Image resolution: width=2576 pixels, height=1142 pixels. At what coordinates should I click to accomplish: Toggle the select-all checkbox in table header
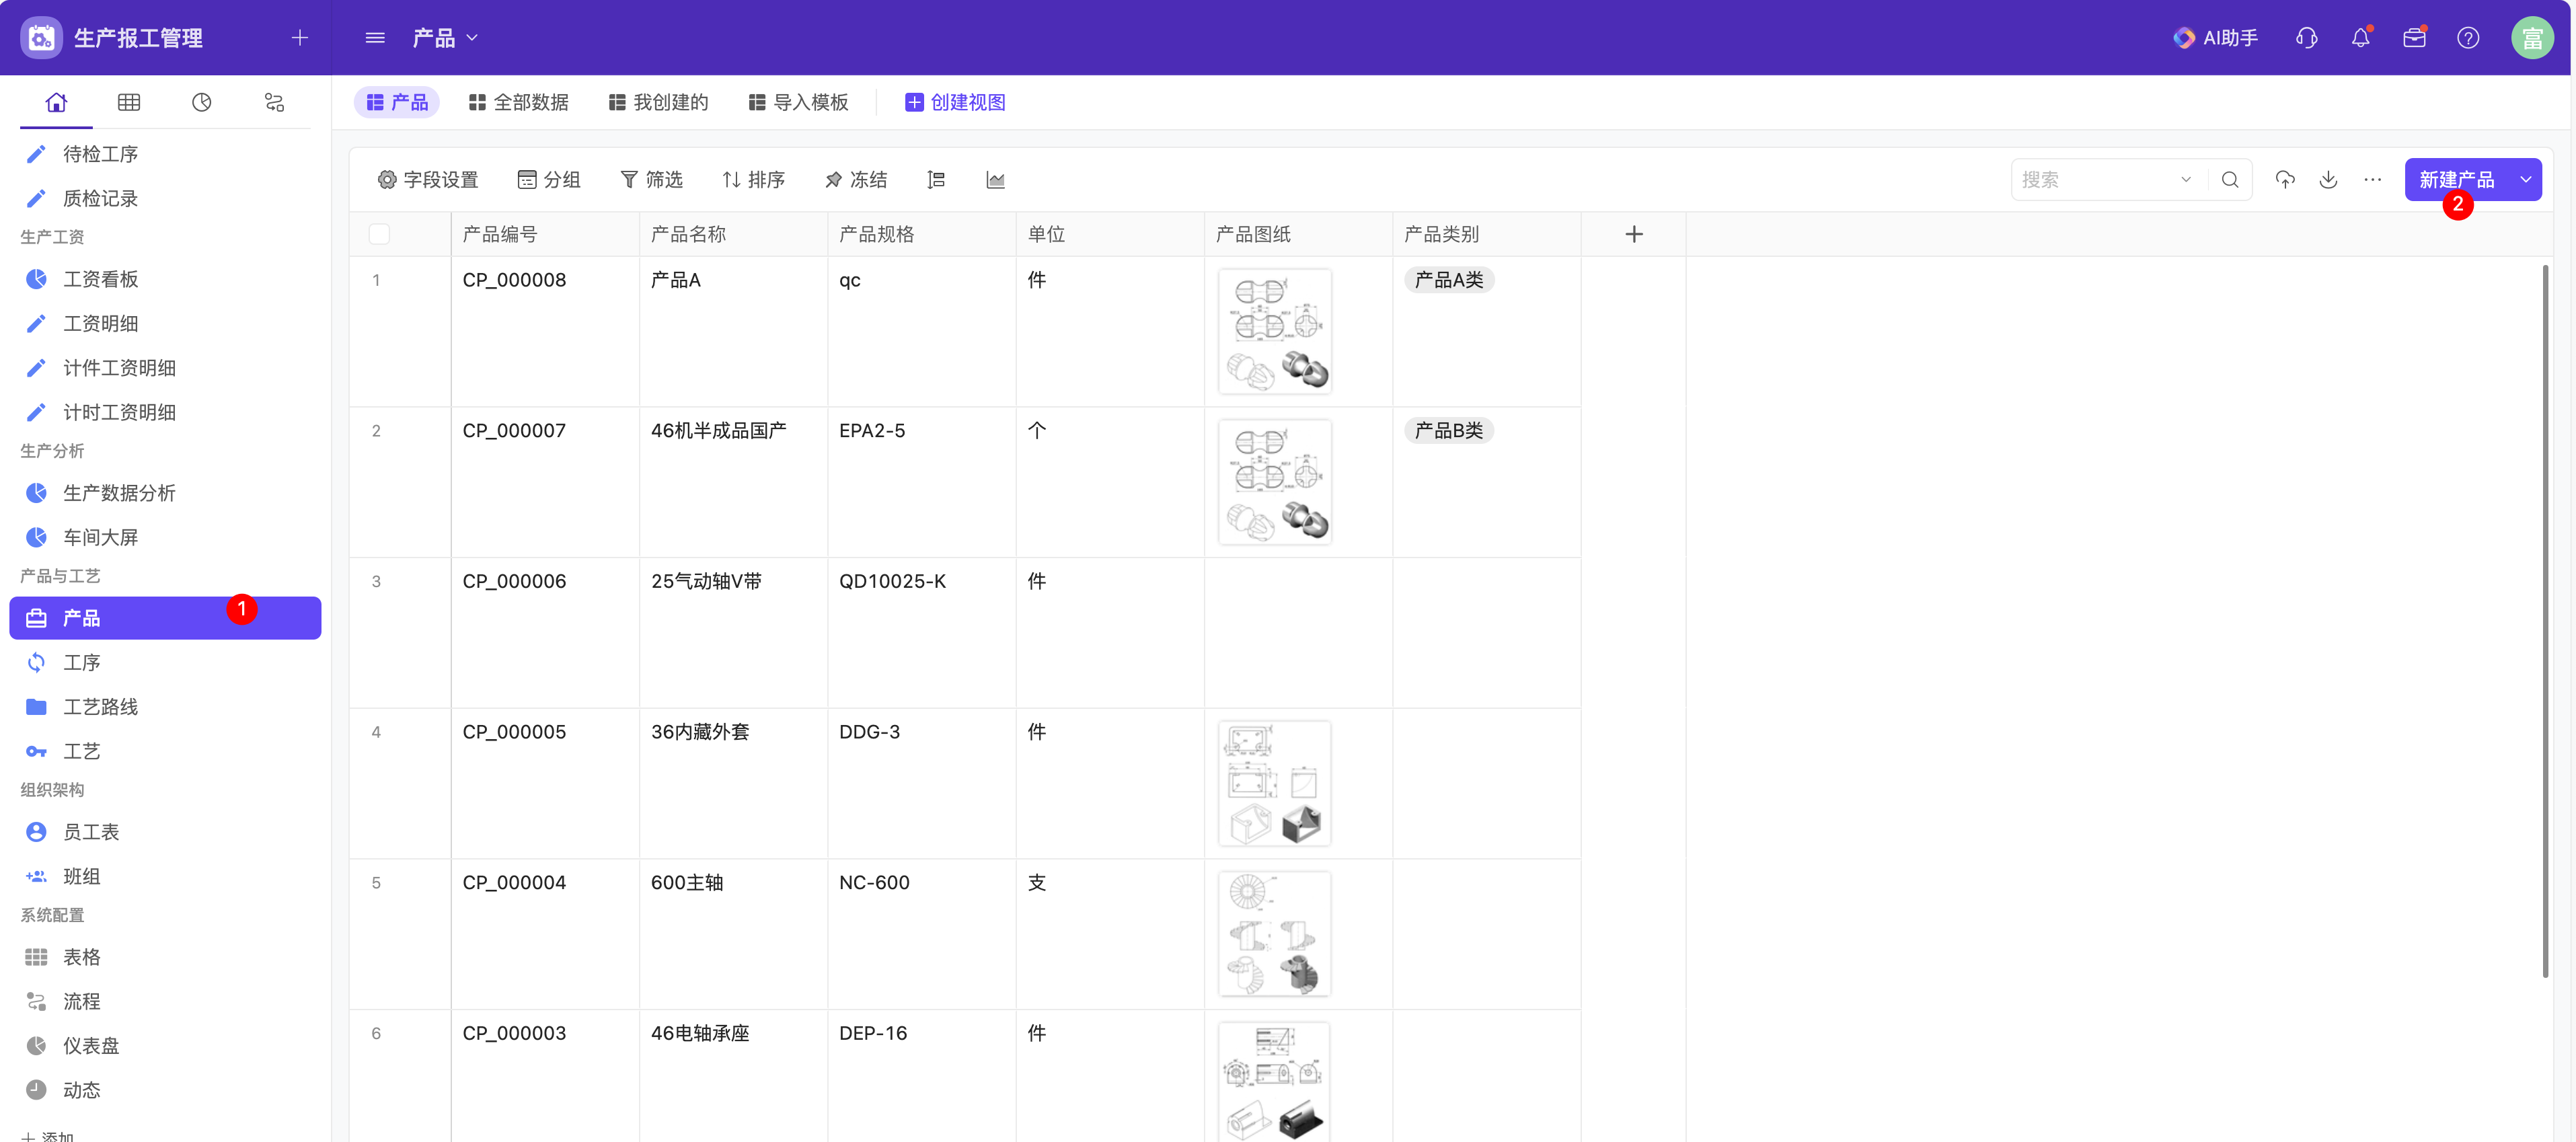(x=380, y=234)
